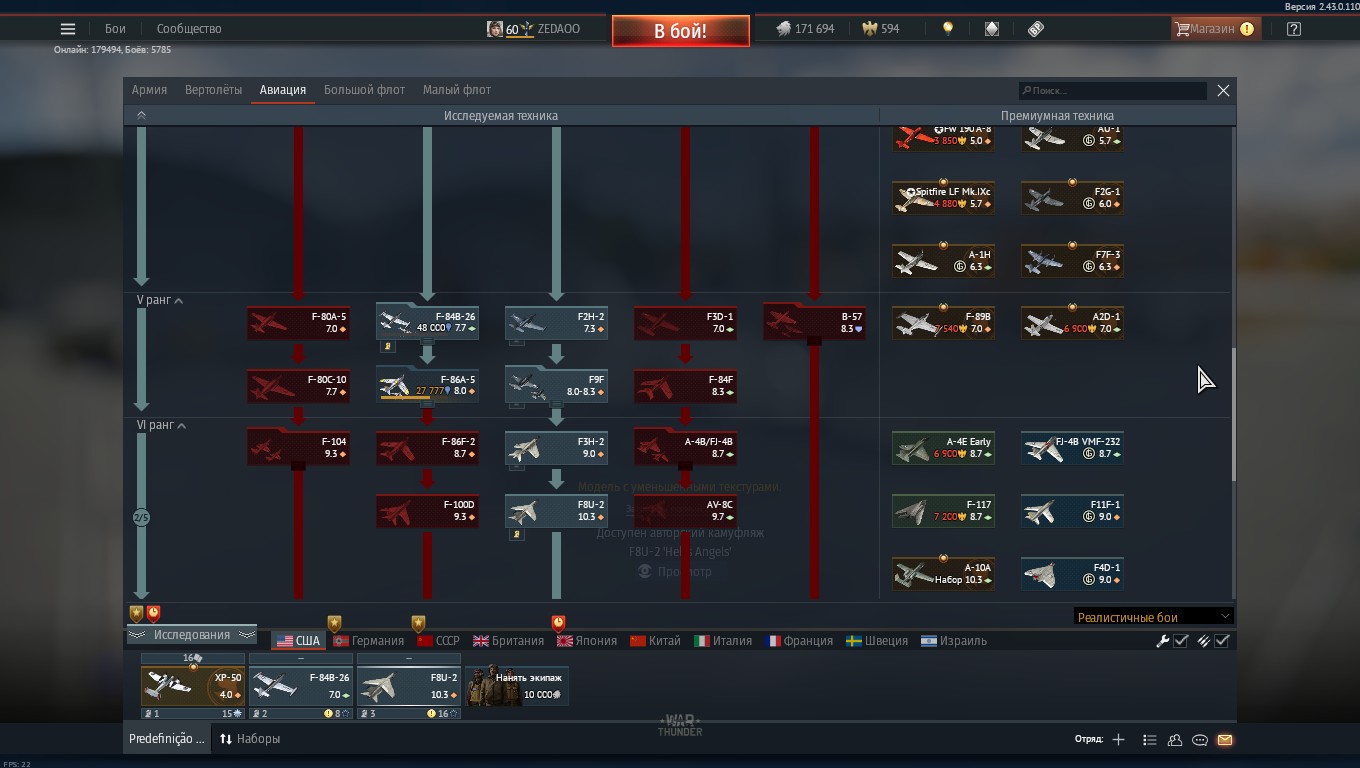Select the XP-50 crew slot

point(193,686)
